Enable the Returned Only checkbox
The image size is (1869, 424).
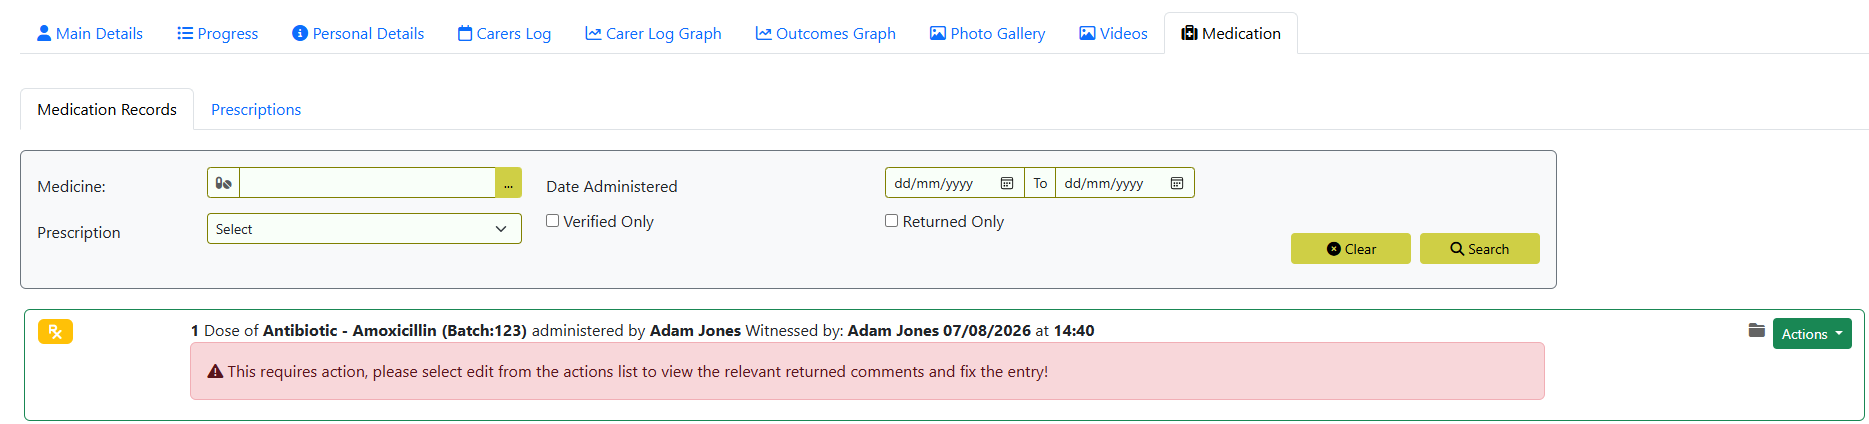[891, 221]
